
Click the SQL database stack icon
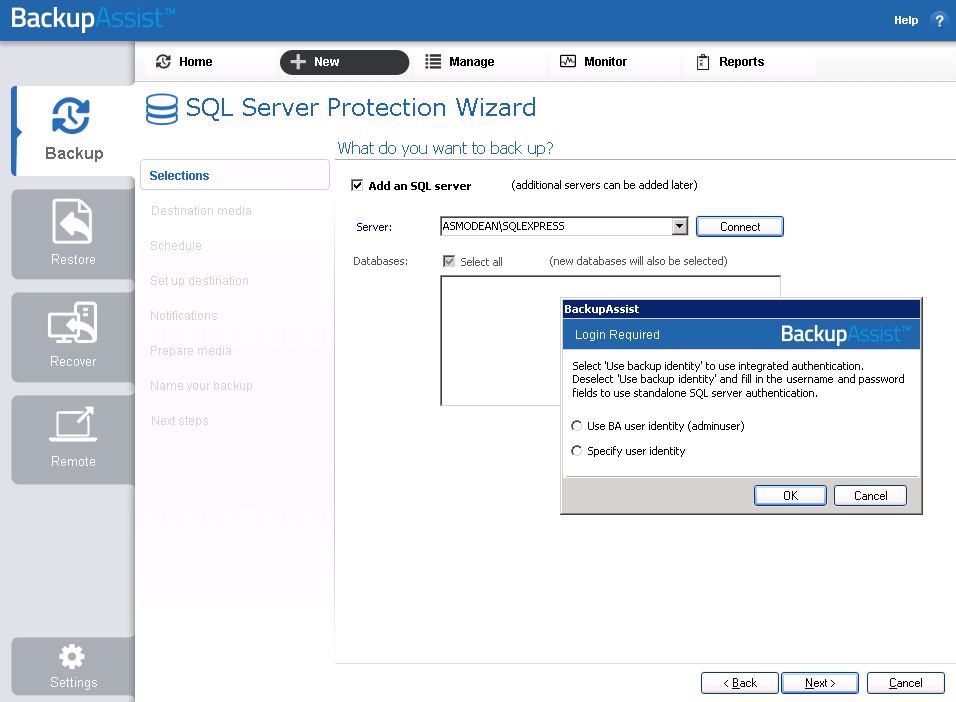click(162, 109)
